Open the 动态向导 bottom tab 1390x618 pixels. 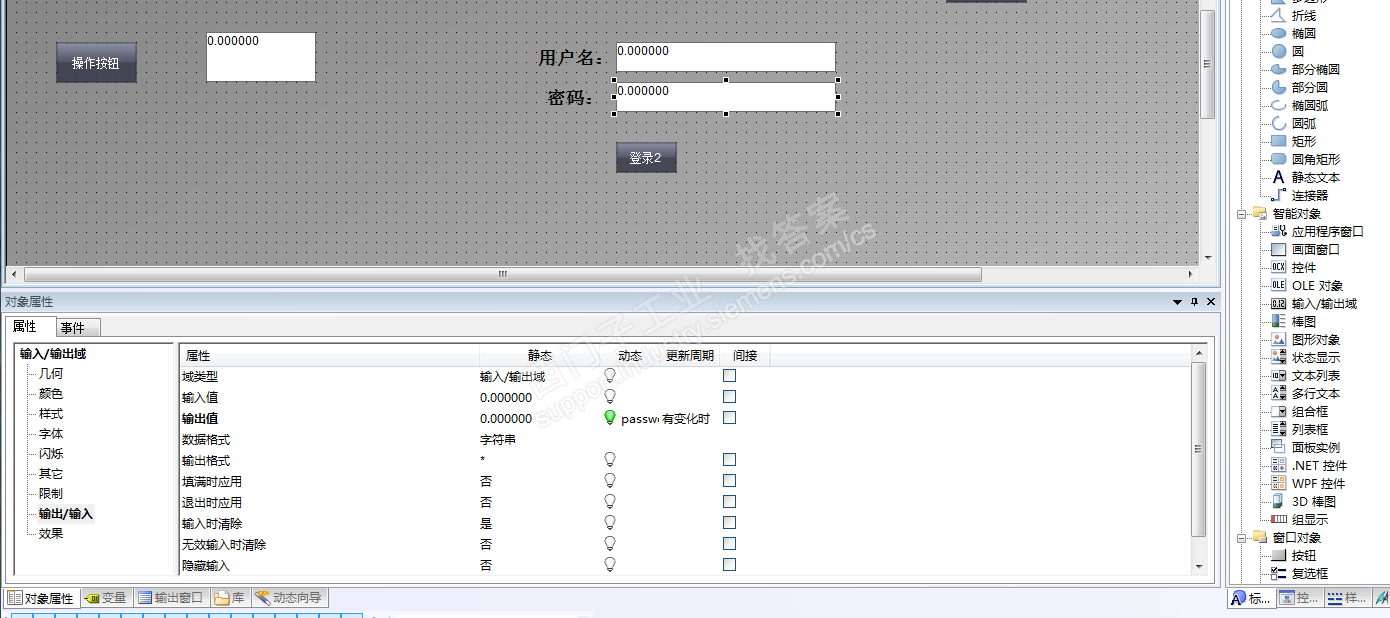[290, 598]
